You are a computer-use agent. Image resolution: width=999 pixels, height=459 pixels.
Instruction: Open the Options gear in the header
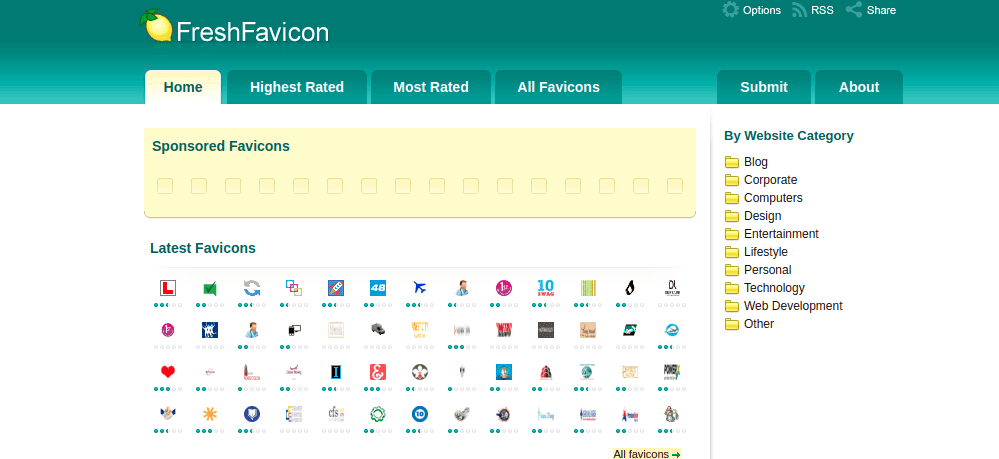pos(730,10)
